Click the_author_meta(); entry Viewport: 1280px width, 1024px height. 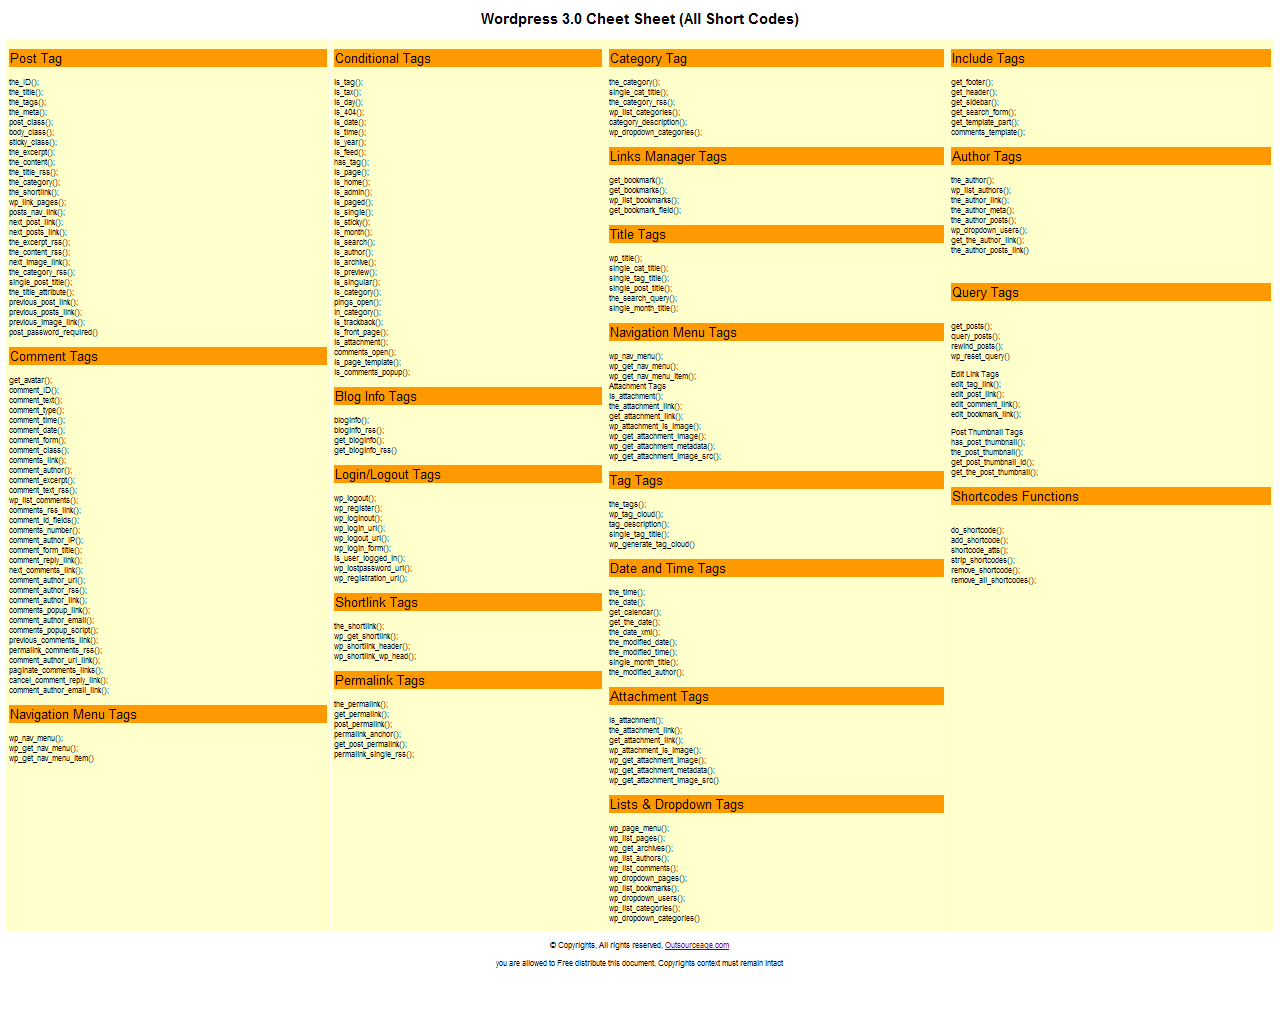pyautogui.click(x=982, y=210)
